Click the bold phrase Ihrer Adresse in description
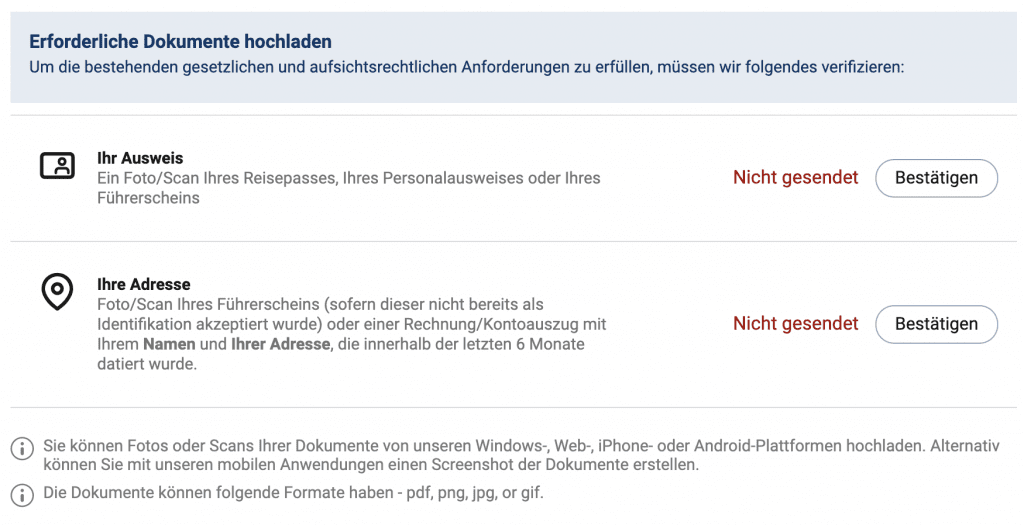Viewport: 1024px width, 525px height. [x=280, y=344]
